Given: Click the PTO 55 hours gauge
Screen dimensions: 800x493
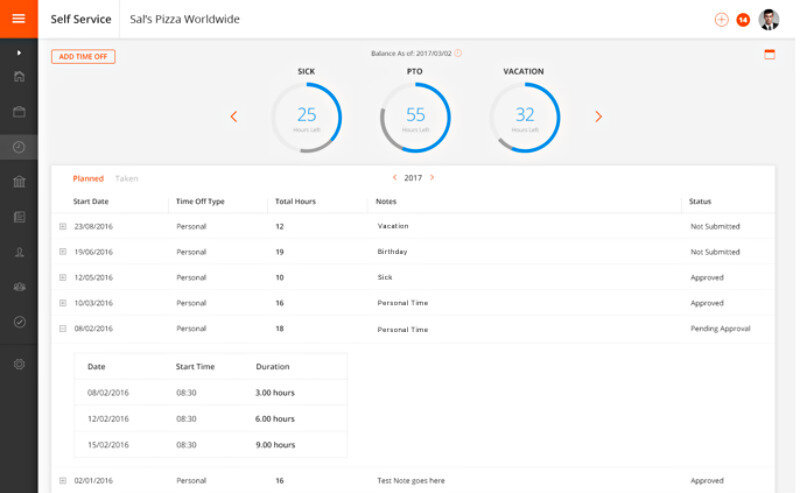Looking at the screenshot, I should (415, 117).
